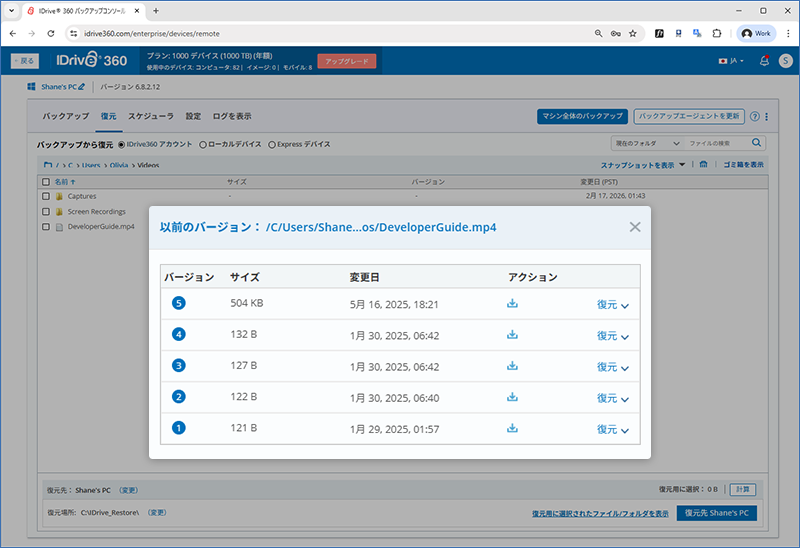The image size is (800, 548).
Task: Select the ローカルデバイス radio button
Action: (x=204, y=145)
